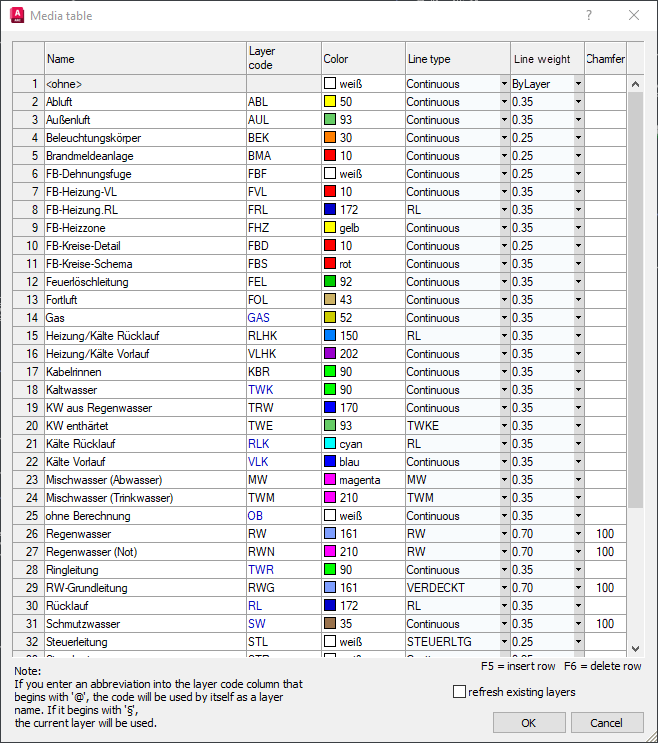Click the KW aus Regenwasser name cell
658x743 pixels.
click(x=145, y=408)
